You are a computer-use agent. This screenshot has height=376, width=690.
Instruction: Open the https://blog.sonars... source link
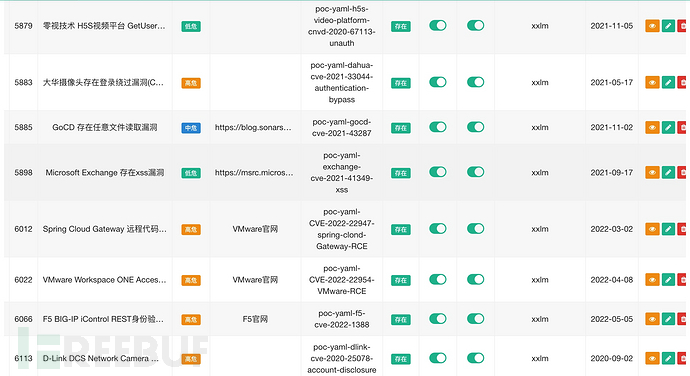click(253, 127)
